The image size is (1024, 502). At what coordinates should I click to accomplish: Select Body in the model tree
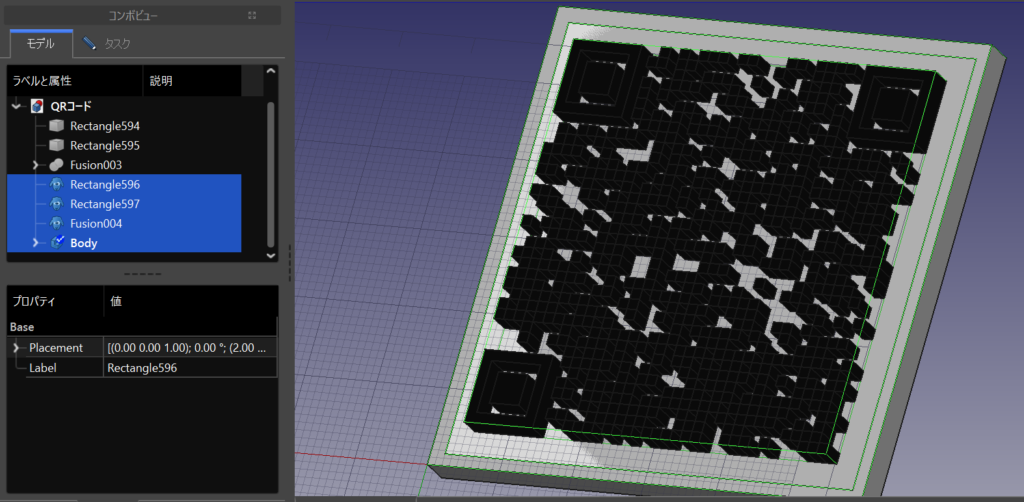click(x=83, y=243)
